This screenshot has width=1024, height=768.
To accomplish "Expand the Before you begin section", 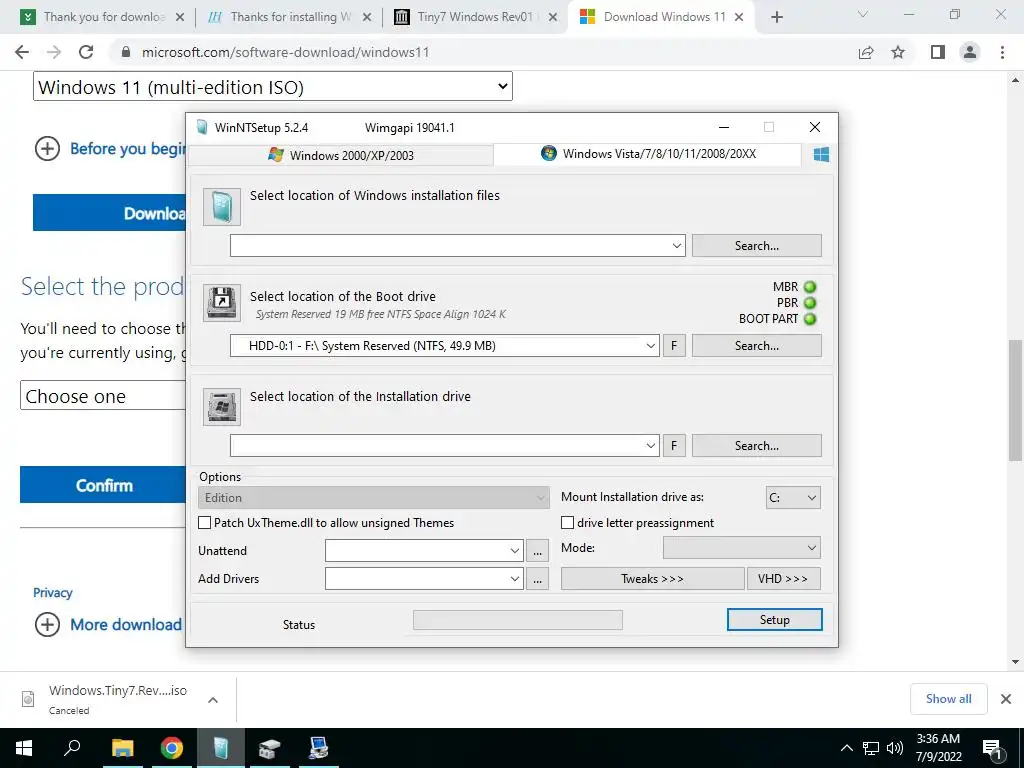I will 47,149.
